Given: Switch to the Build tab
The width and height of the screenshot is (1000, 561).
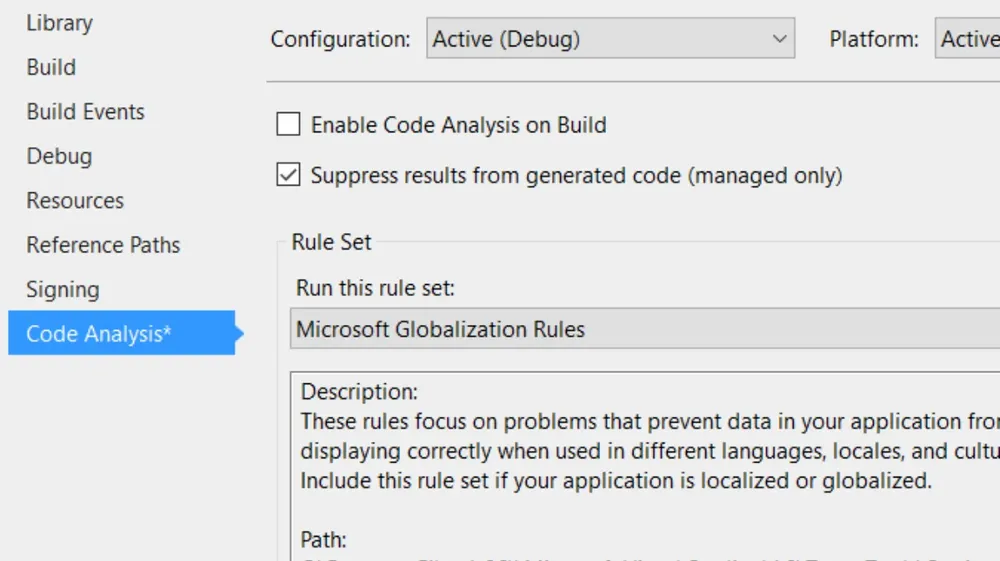Looking at the screenshot, I should [x=51, y=67].
